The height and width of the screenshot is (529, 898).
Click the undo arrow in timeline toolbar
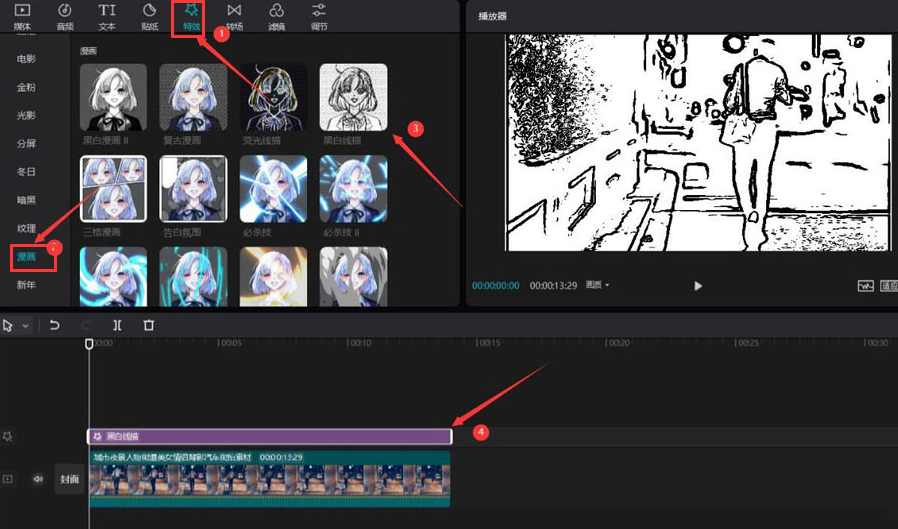(x=55, y=325)
